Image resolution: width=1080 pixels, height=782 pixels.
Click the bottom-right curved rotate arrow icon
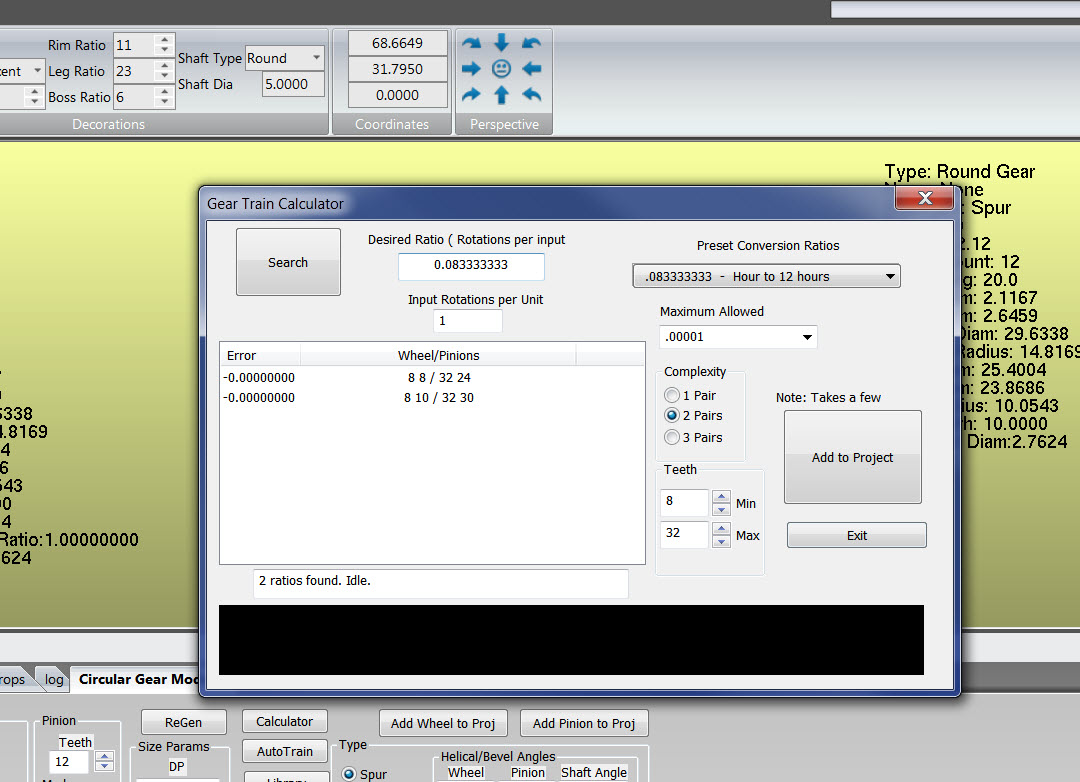coord(532,95)
